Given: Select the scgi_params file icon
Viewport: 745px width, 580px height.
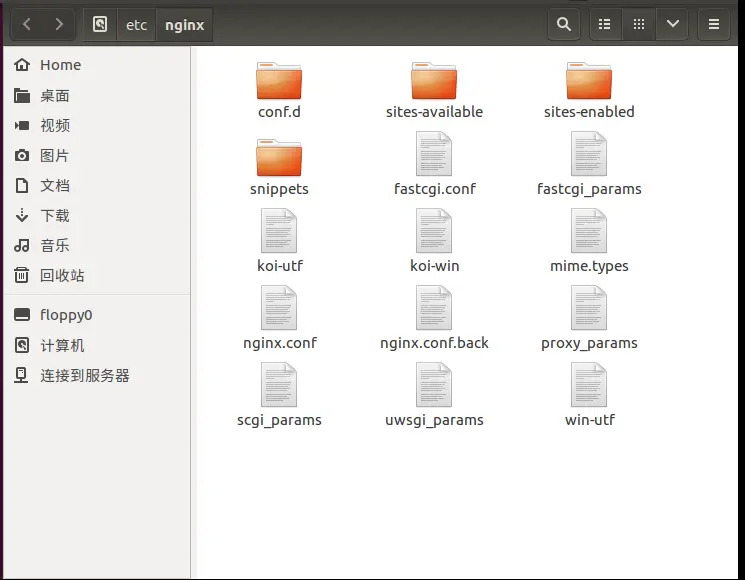Looking at the screenshot, I should click(x=279, y=385).
